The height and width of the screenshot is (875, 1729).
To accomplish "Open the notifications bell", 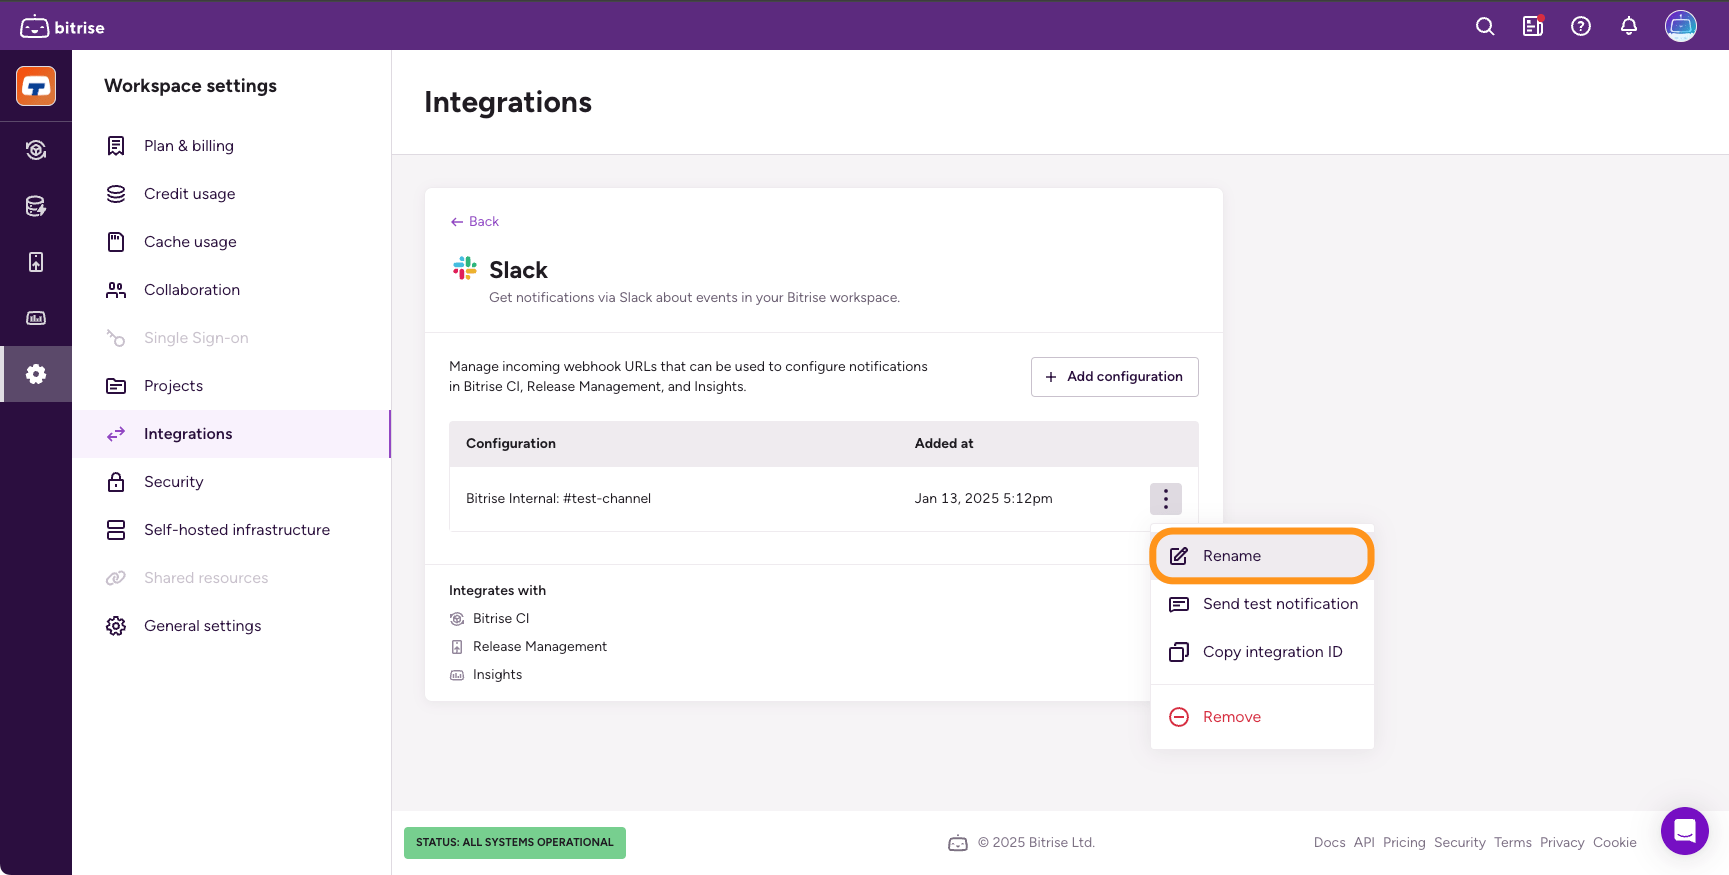I will tap(1629, 27).
